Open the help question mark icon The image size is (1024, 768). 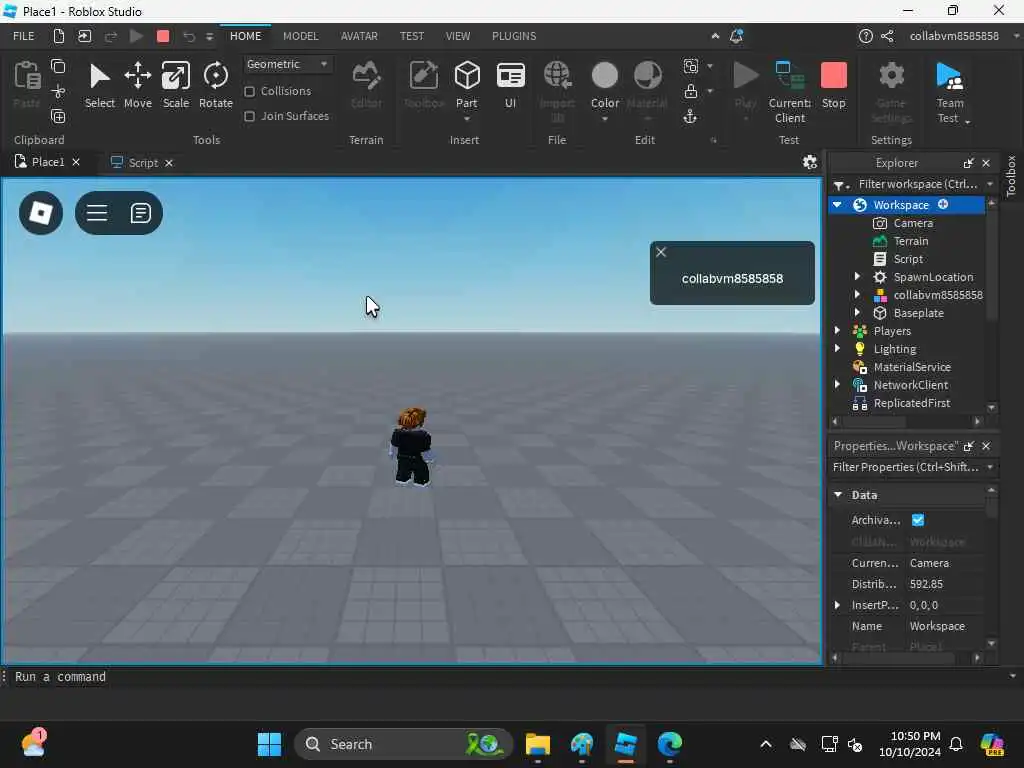coord(865,36)
